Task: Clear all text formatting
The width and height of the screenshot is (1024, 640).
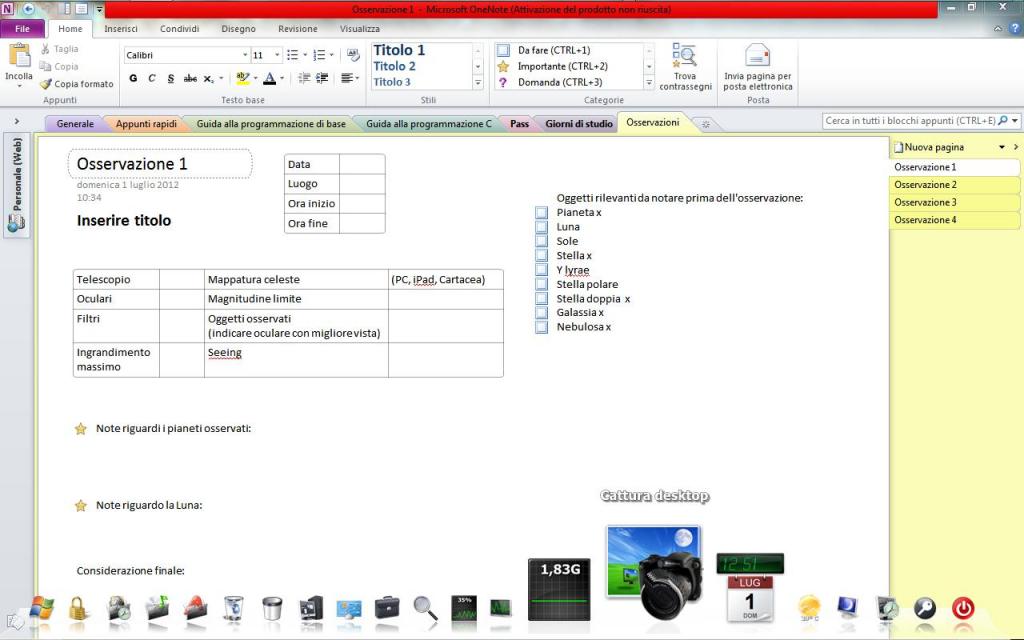Action: (353, 55)
